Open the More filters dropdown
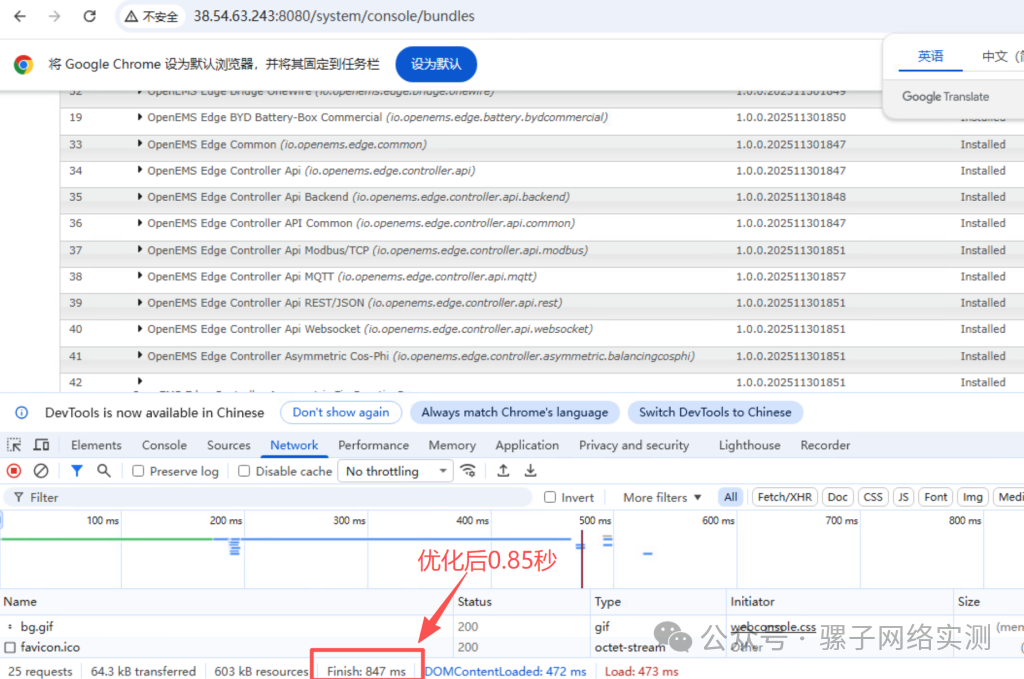Viewport: 1024px width, 679px height. tap(659, 497)
